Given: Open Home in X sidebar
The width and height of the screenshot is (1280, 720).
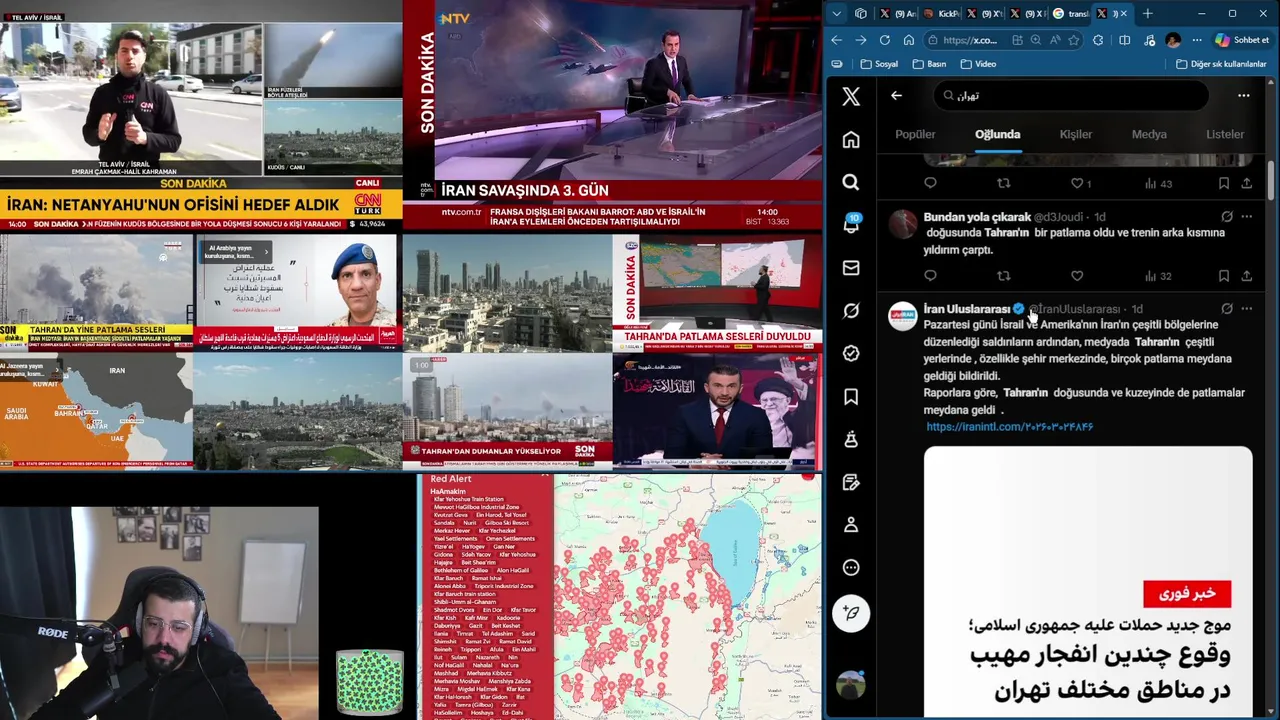Looking at the screenshot, I should (851, 140).
